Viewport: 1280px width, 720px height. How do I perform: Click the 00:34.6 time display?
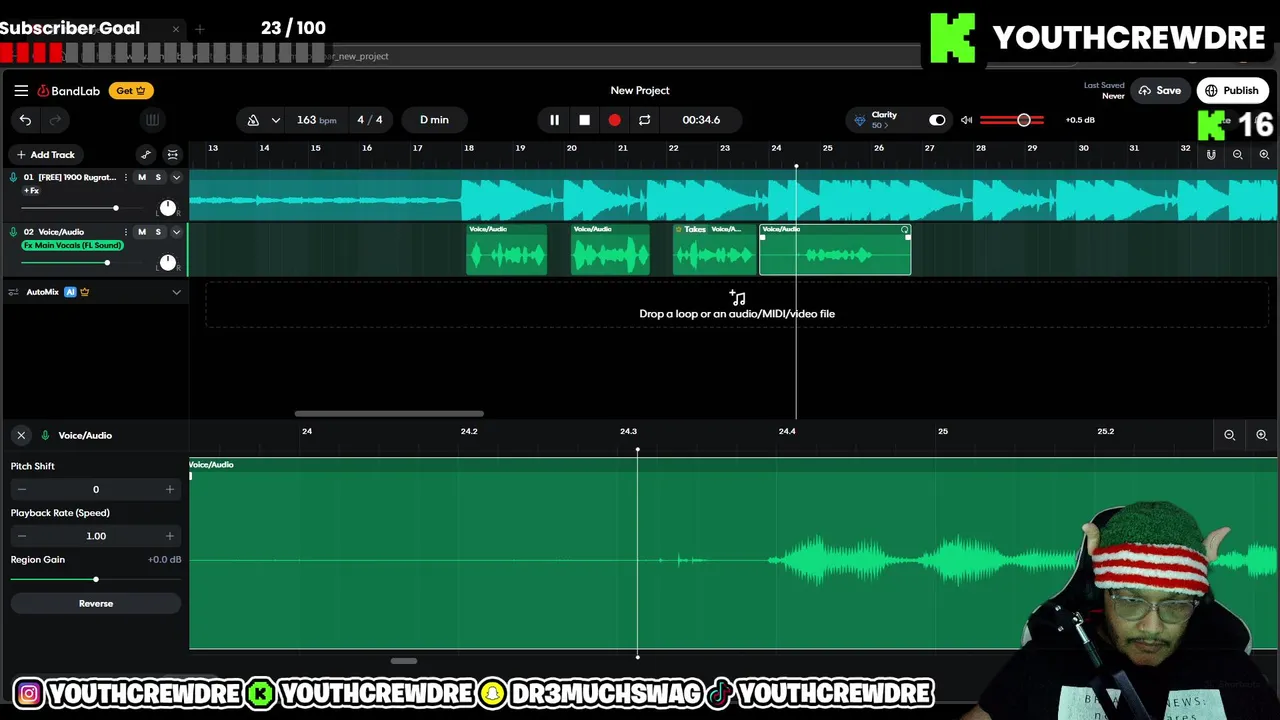point(701,120)
